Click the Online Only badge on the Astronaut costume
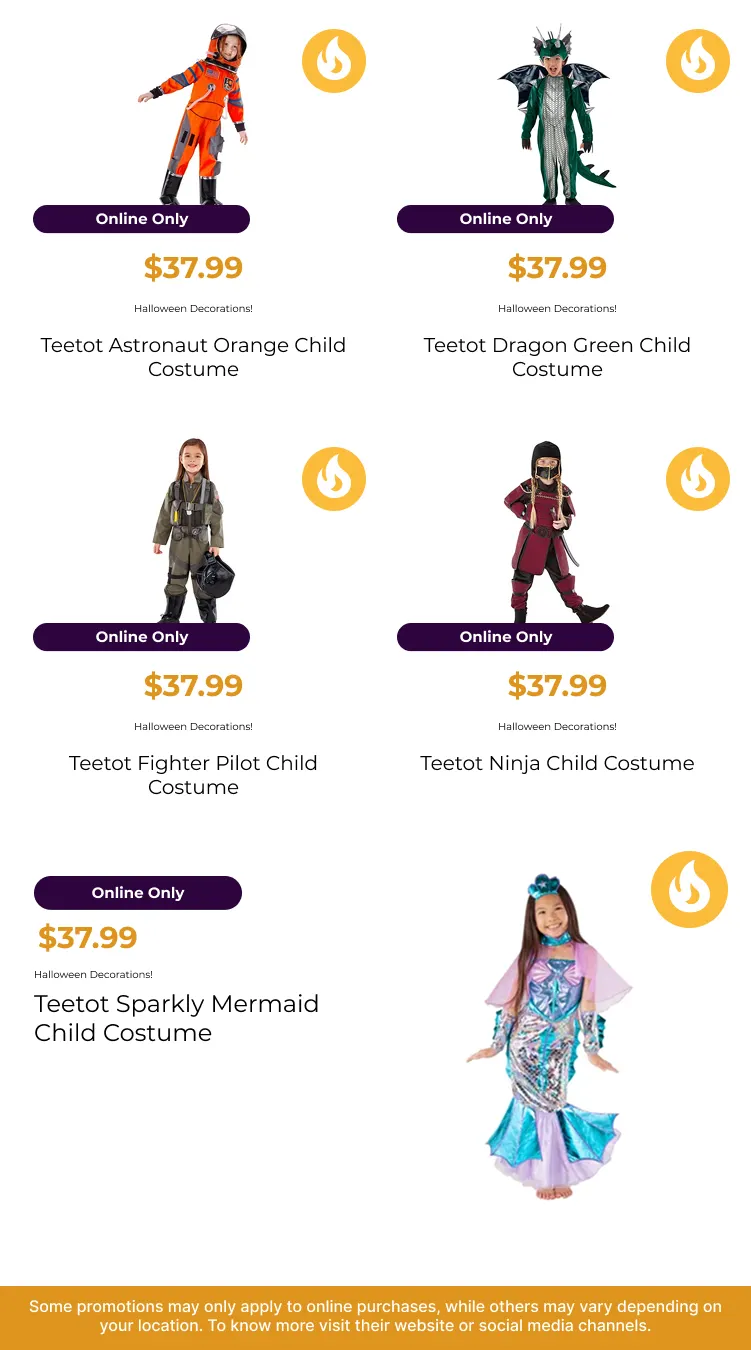The width and height of the screenshot is (751, 1350). click(x=141, y=219)
